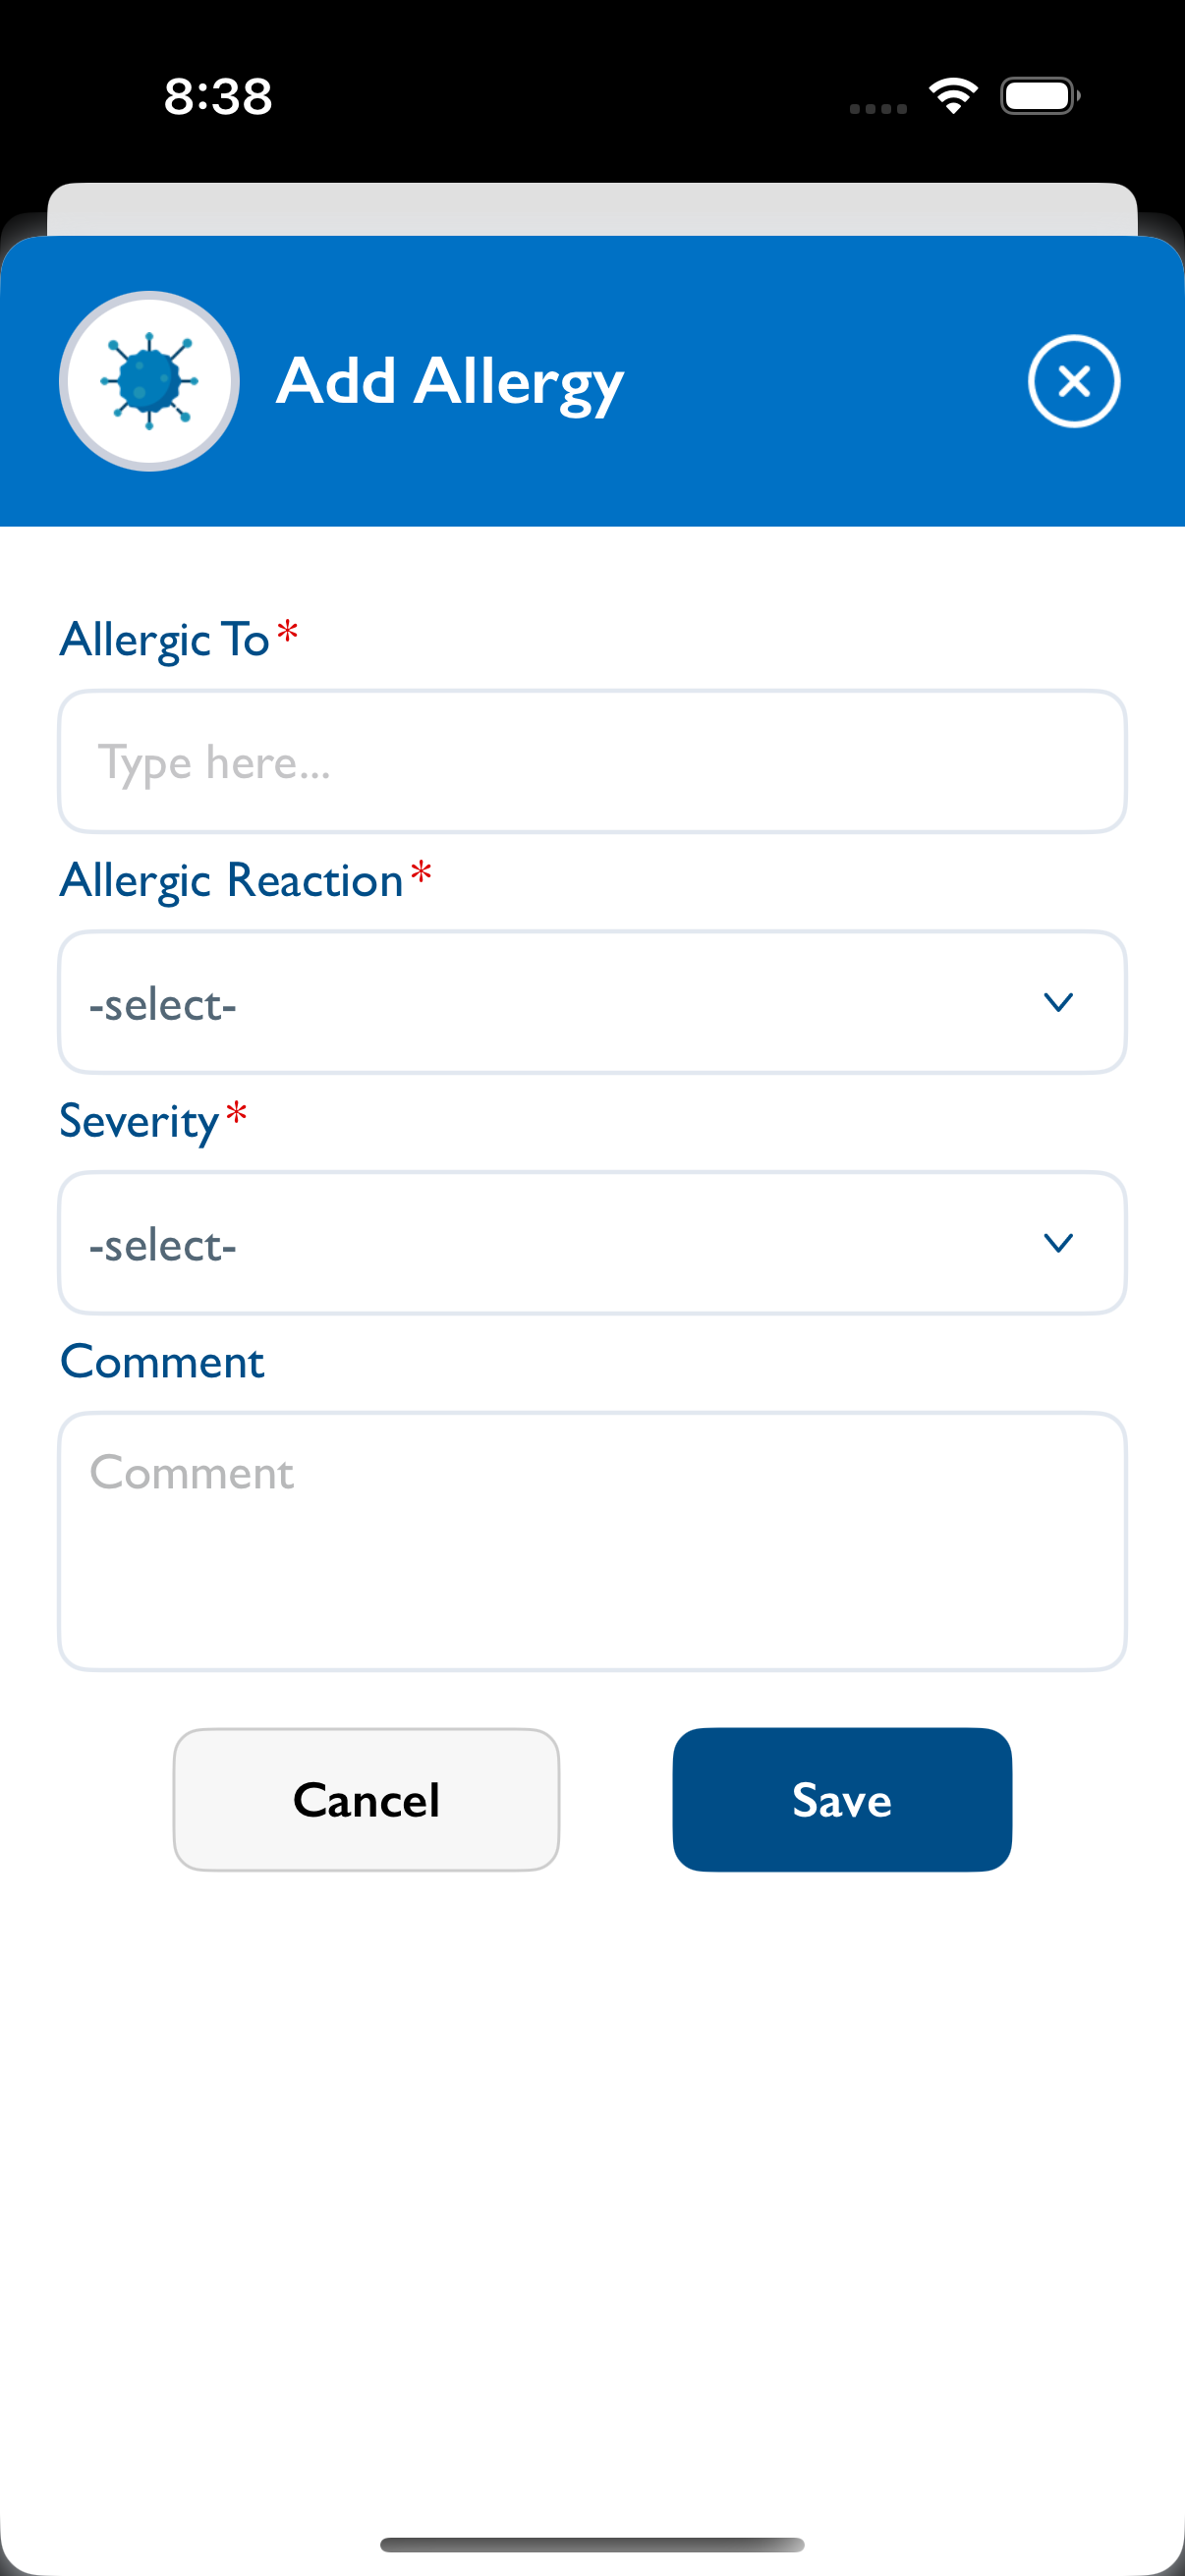Image resolution: width=1185 pixels, height=2576 pixels.
Task: Tap the battery indicator icon
Action: pos(1039,96)
